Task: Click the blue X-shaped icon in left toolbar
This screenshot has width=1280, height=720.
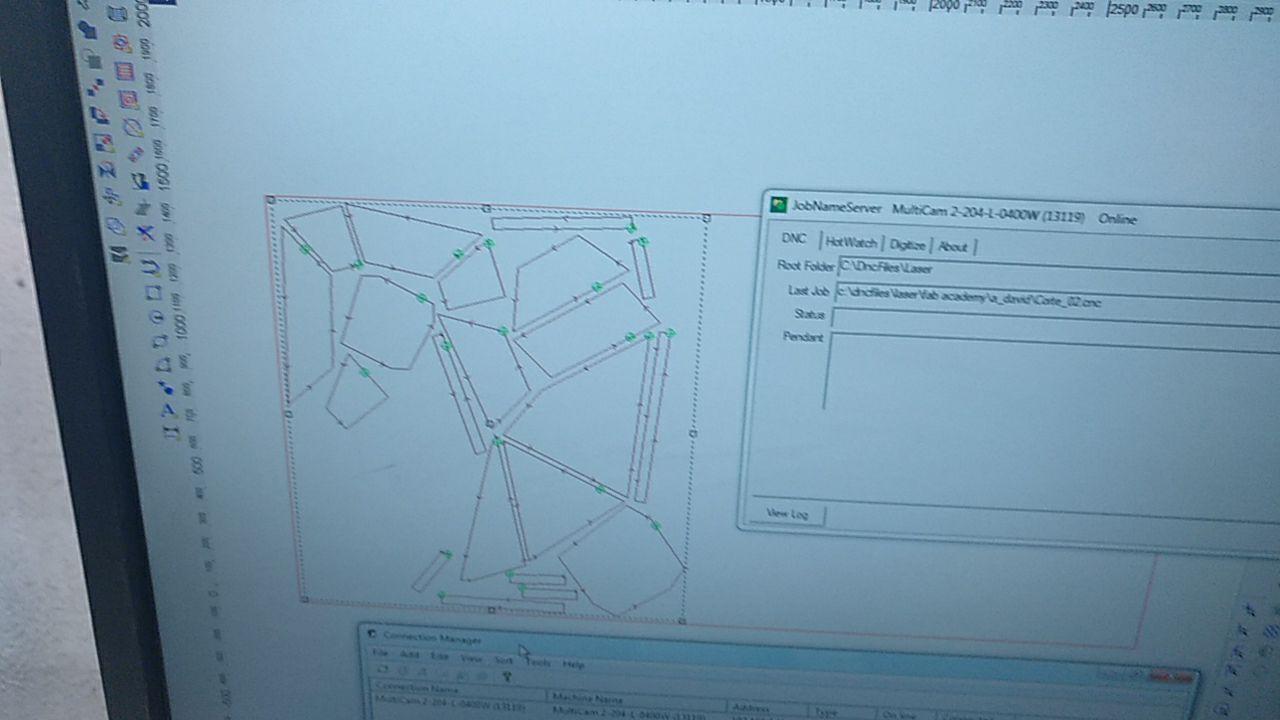Action: [147, 233]
